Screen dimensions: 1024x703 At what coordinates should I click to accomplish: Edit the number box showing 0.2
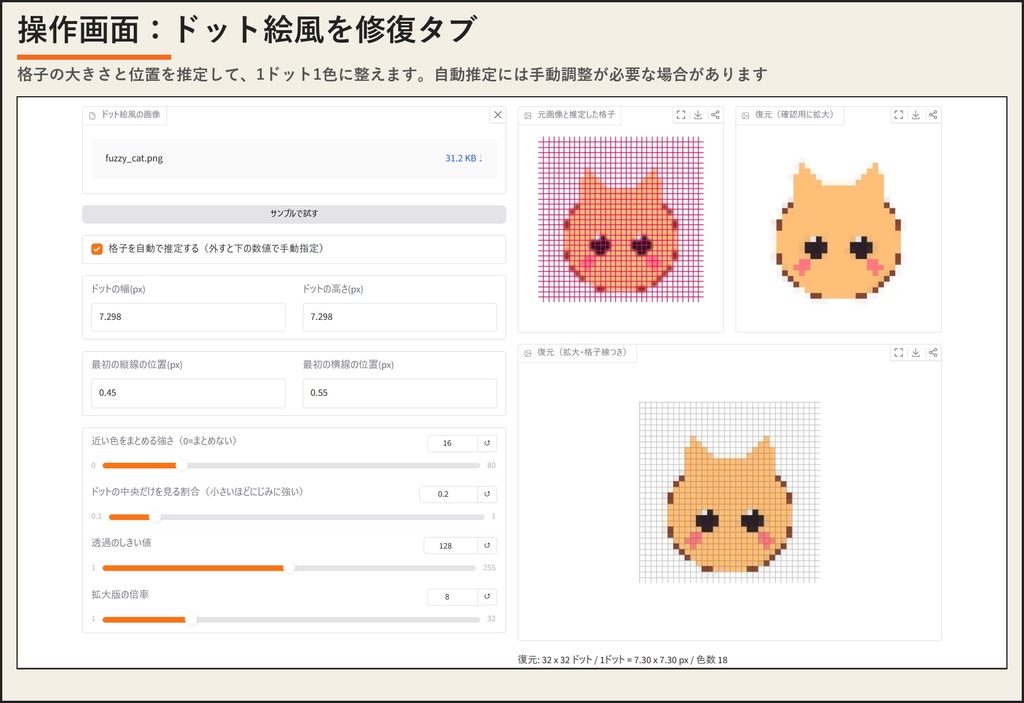pyautogui.click(x=449, y=494)
